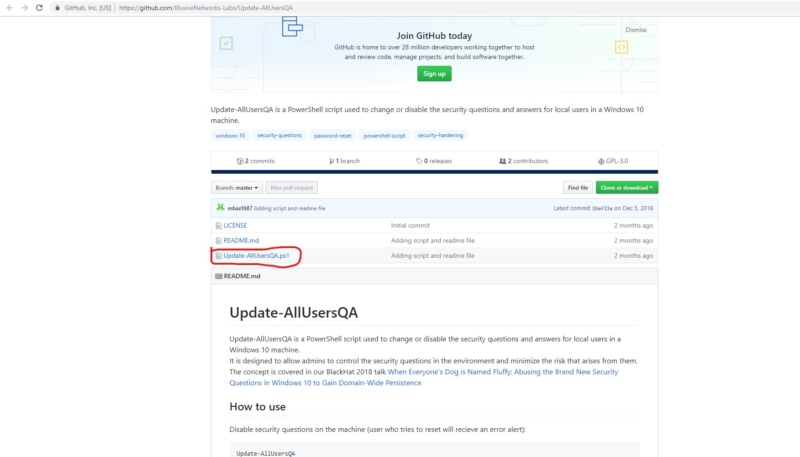
Task: Click the Update-AllUsersQA code snippet
Action: pyautogui.click(x=265, y=453)
